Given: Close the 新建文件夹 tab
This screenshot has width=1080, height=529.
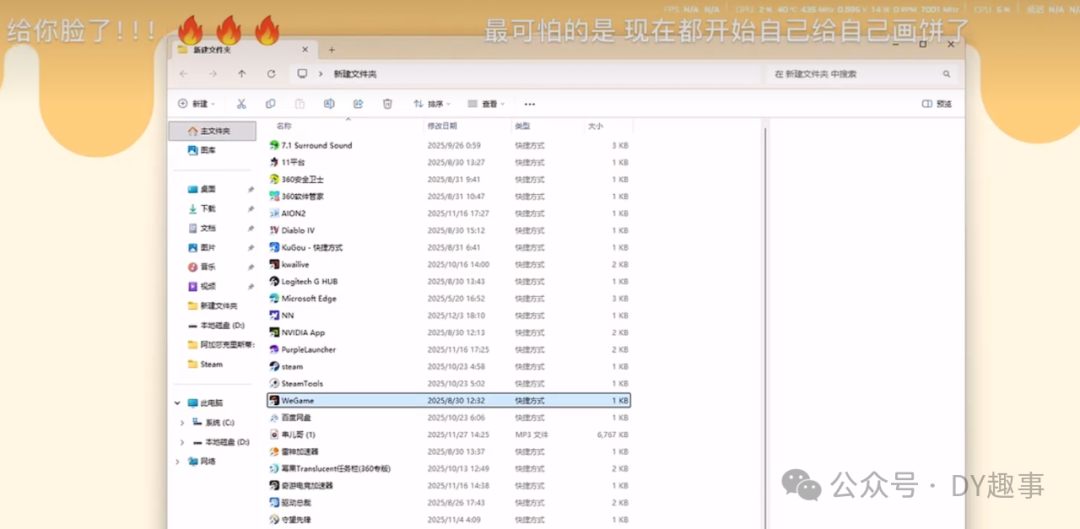Looking at the screenshot, I should tap(305, 50).
